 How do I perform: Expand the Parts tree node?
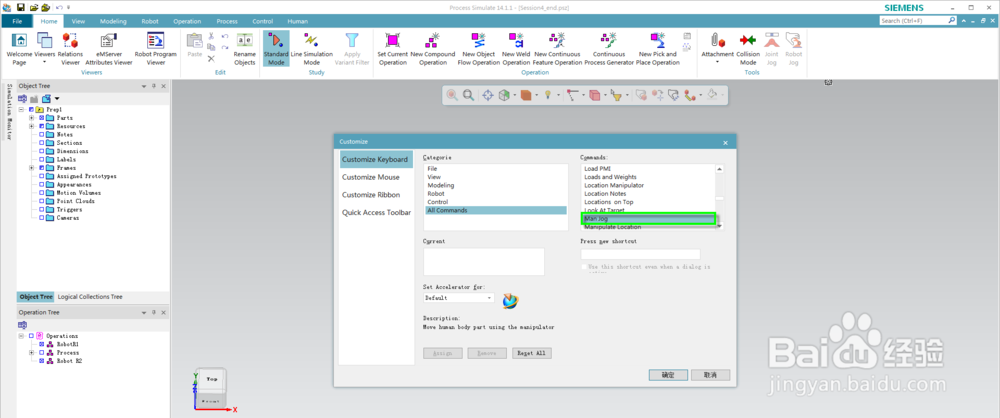(x=31, y=118)
